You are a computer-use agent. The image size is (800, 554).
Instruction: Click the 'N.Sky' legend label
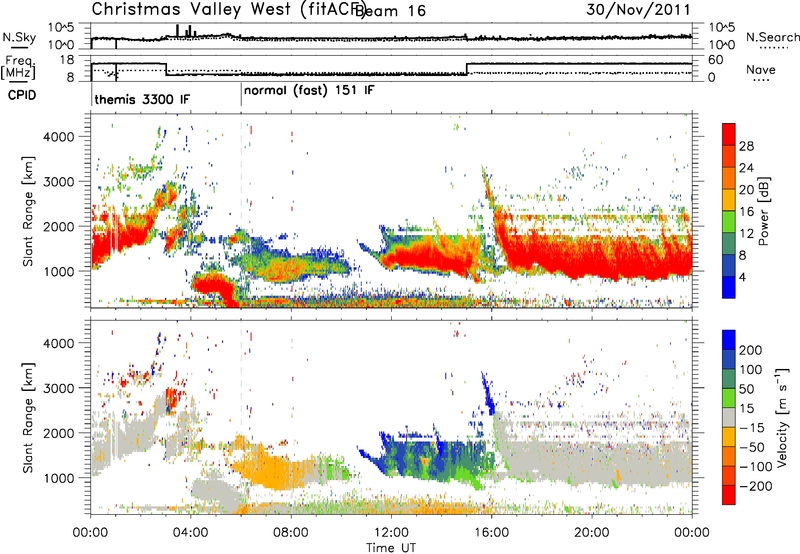coord(19,37)
